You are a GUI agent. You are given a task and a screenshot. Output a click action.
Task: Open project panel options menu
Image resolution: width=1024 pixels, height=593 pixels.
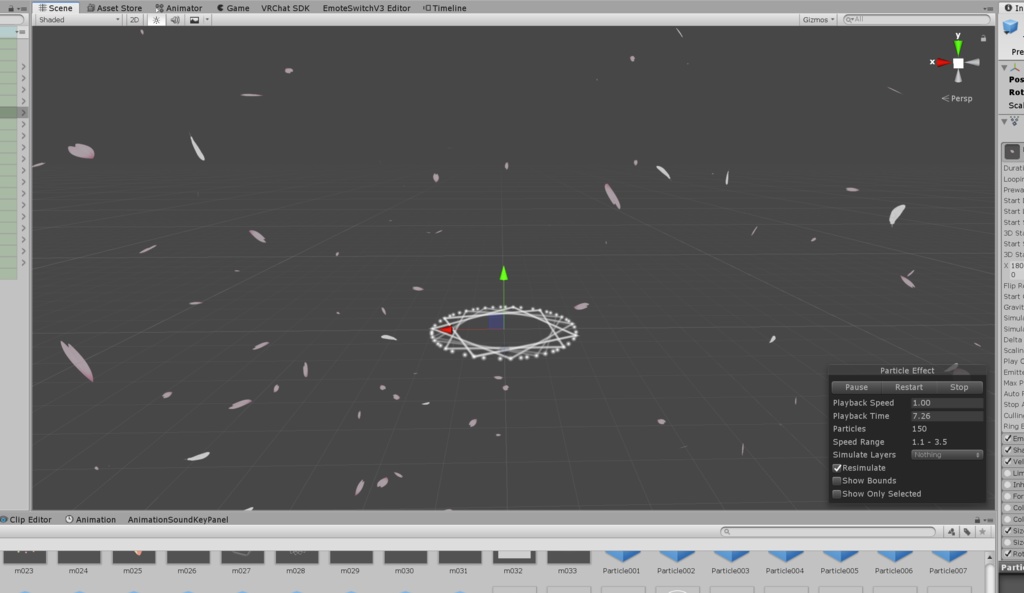(x=988, y=520)
